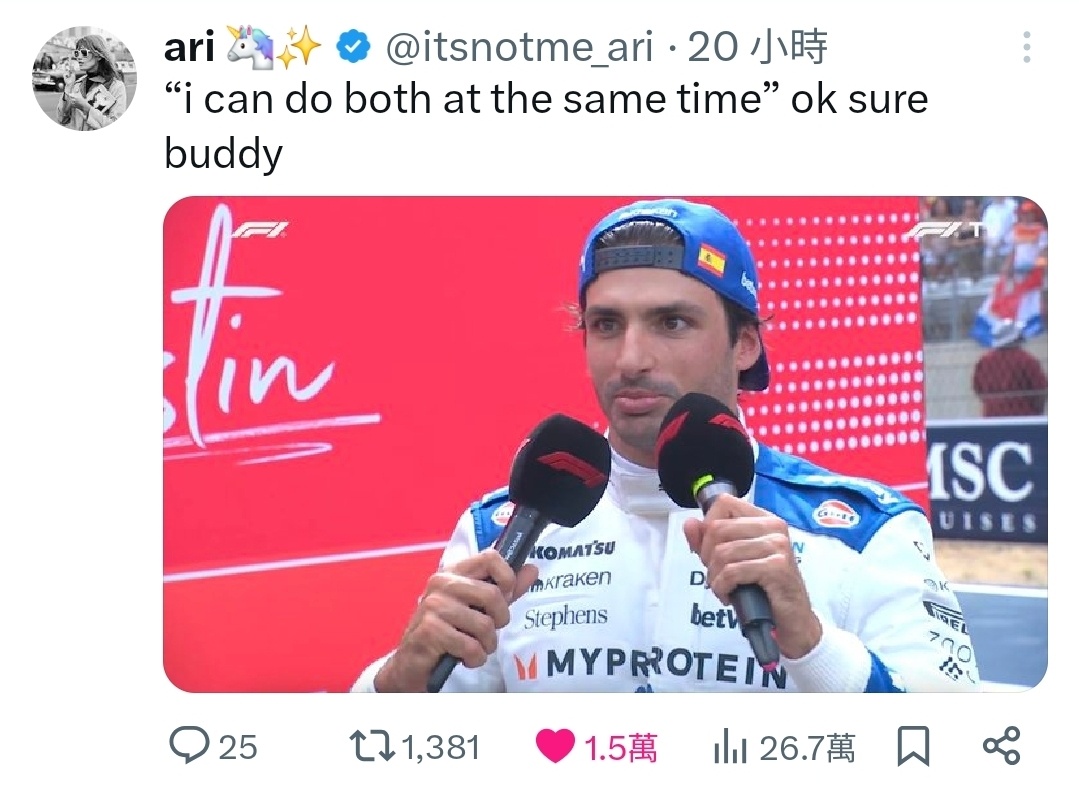Screen dimensions: 1079x795
Task: Click the display name ari
Action: 189,47
